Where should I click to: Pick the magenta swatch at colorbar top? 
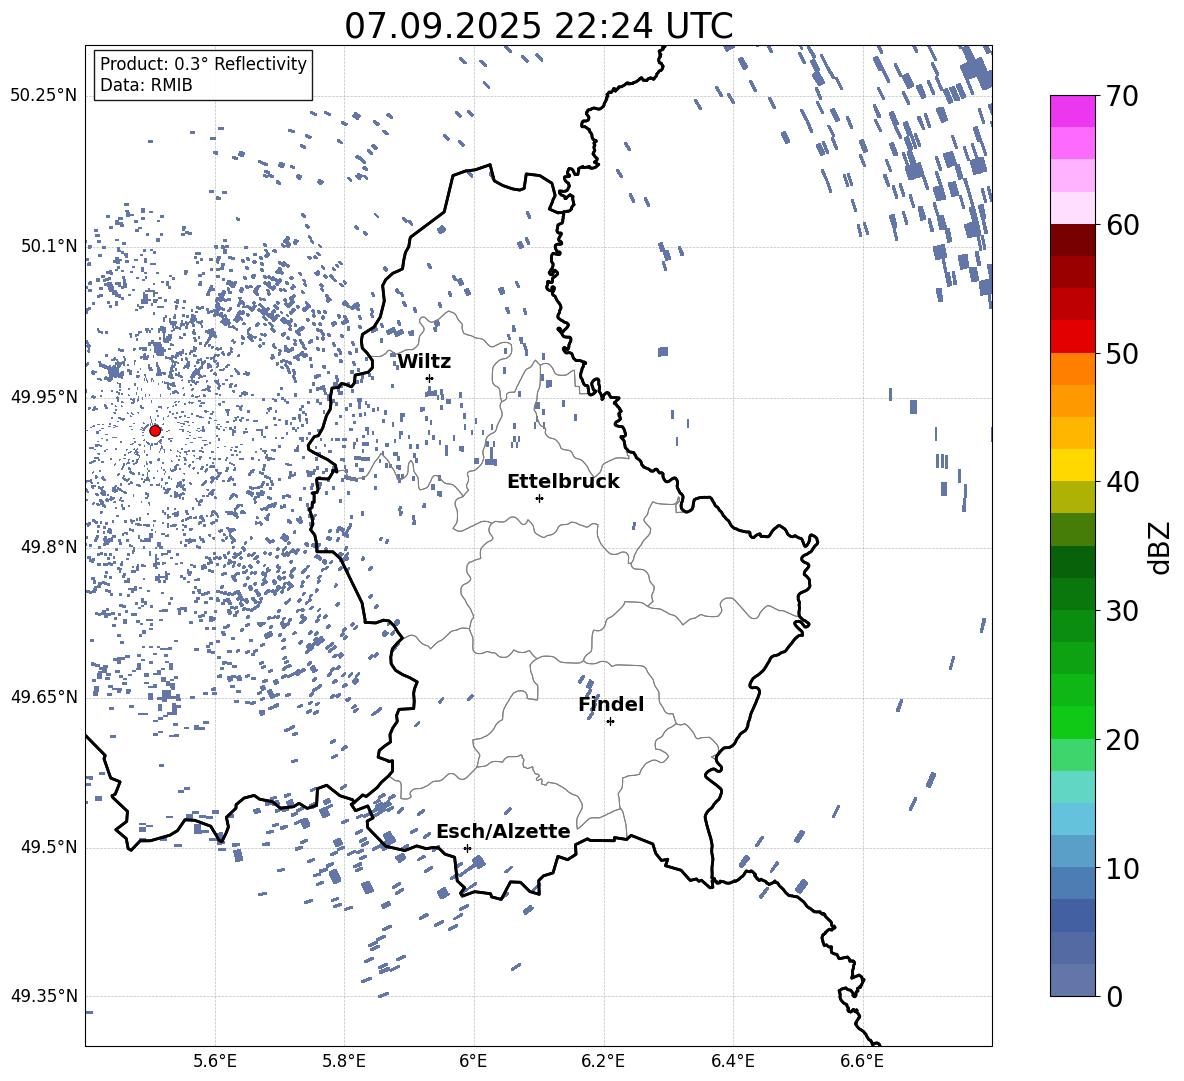coord(1073,112)
